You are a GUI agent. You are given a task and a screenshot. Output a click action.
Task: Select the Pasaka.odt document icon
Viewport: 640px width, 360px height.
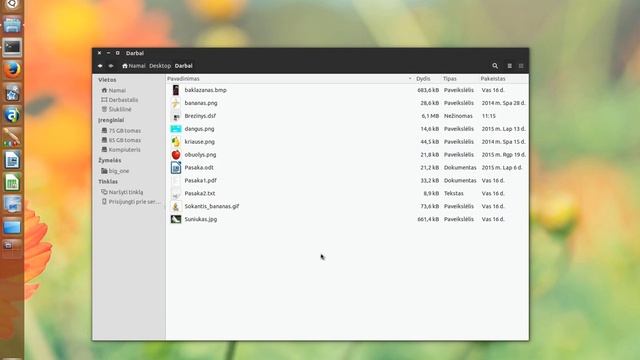pyautogui.click(x=176, y=167)
